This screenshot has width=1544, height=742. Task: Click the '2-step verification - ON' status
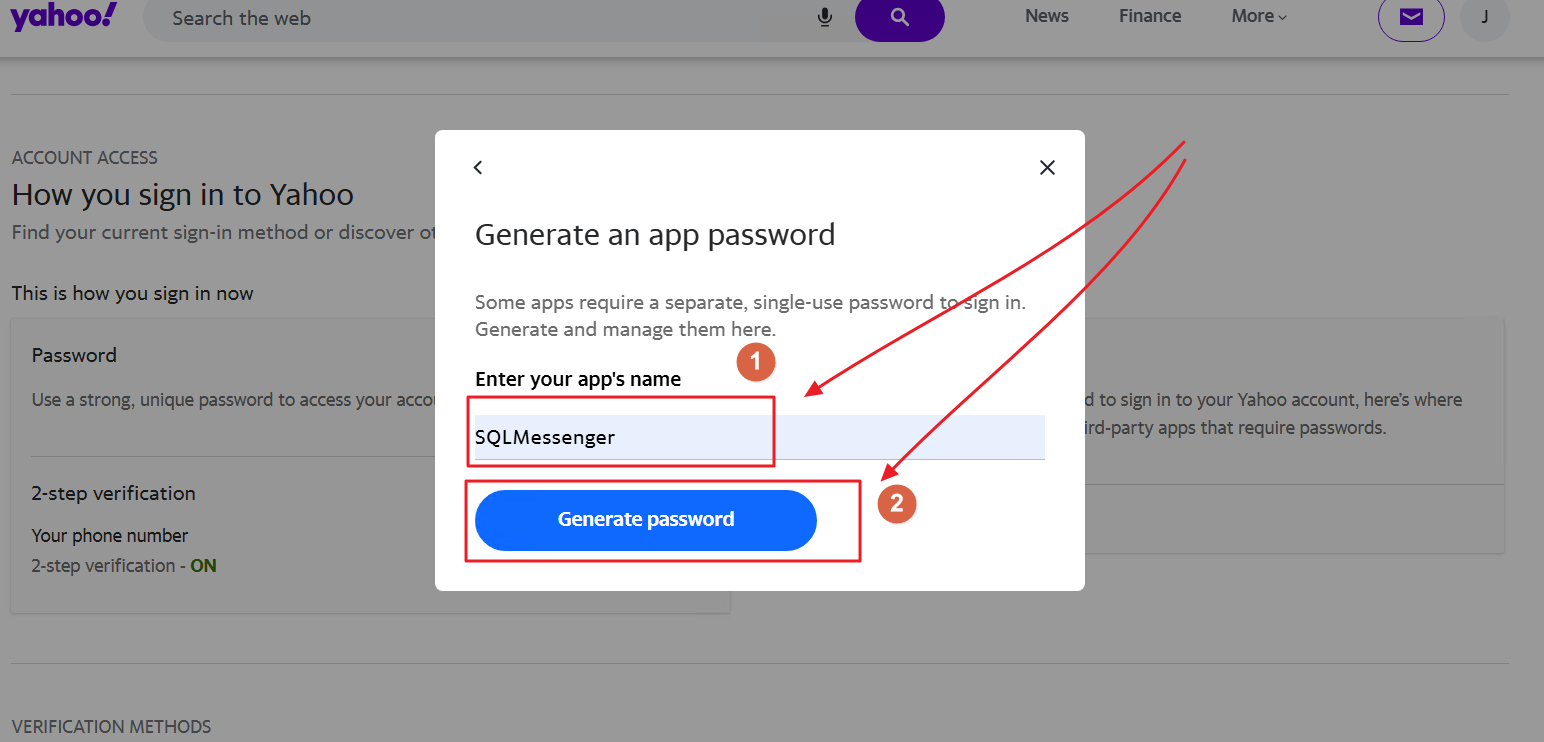click(124, 566)
